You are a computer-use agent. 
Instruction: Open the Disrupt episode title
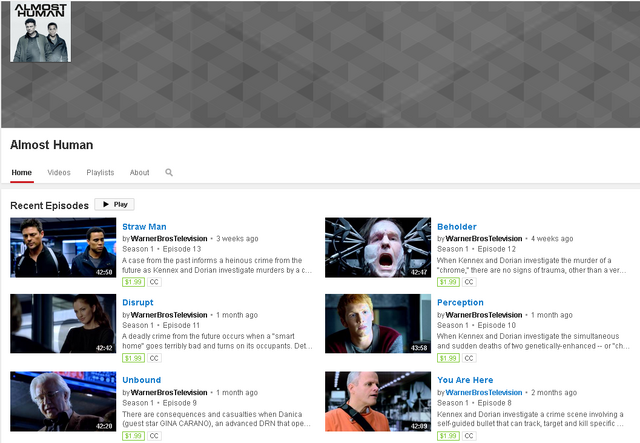(x=138, y=303)
